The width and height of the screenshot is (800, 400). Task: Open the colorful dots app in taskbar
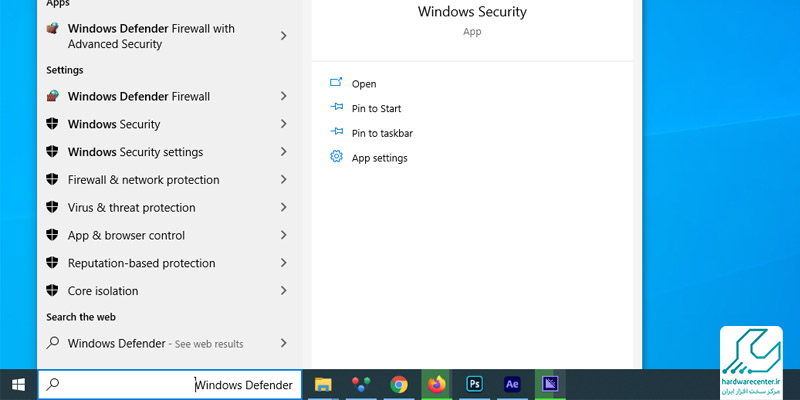tap(361, 384)
